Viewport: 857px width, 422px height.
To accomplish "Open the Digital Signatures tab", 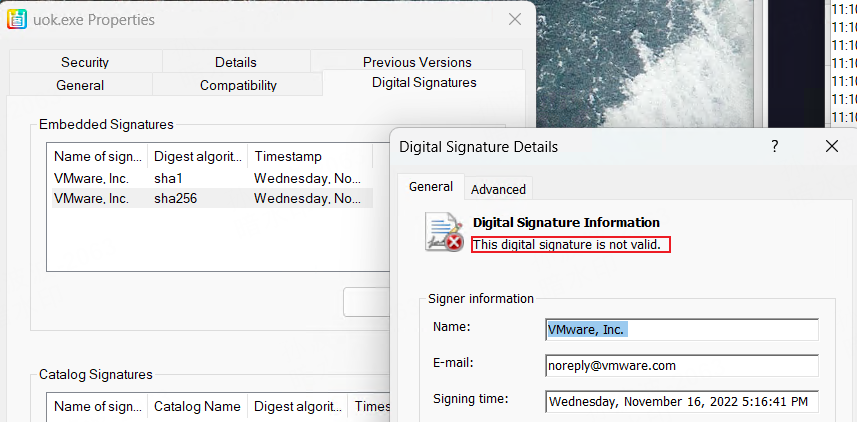I will point(424,83).
